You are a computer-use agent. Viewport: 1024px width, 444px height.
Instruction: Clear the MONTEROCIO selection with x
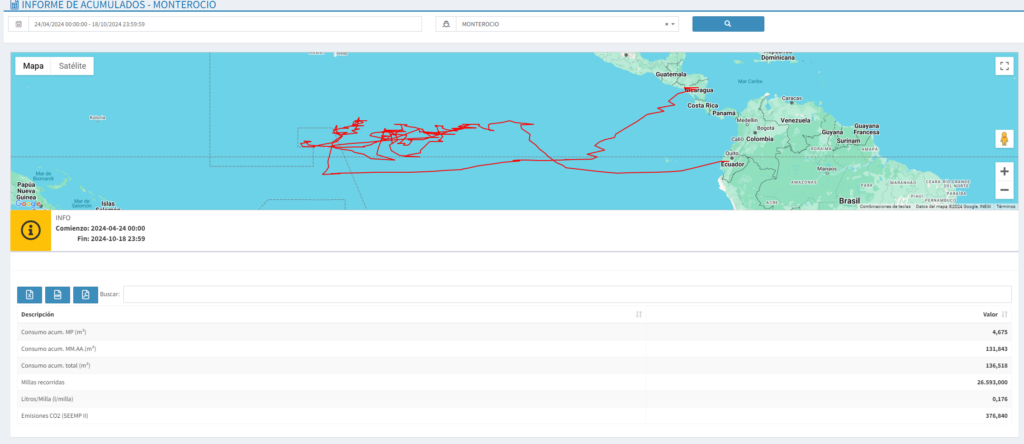[x=666, y=24]
